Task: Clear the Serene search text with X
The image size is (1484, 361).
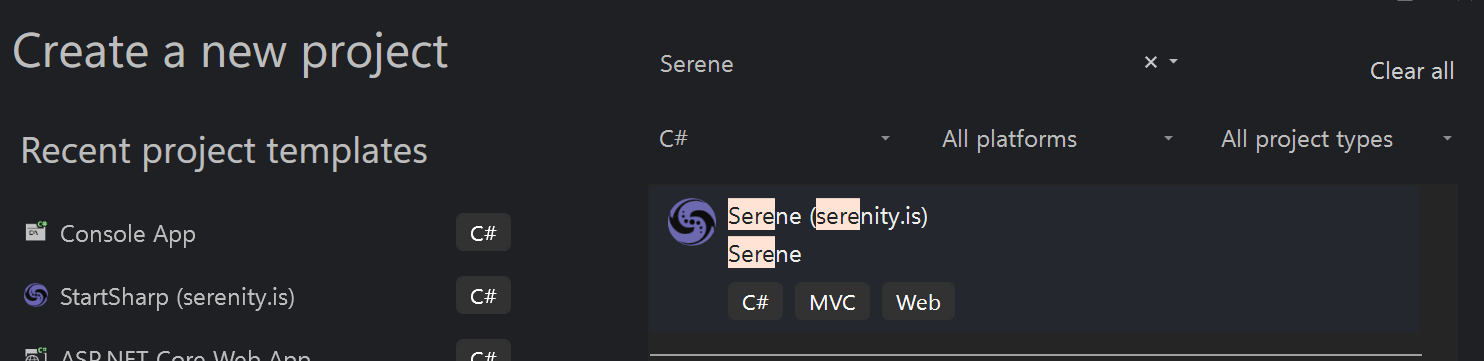Action: click(x=1150, y=62)
